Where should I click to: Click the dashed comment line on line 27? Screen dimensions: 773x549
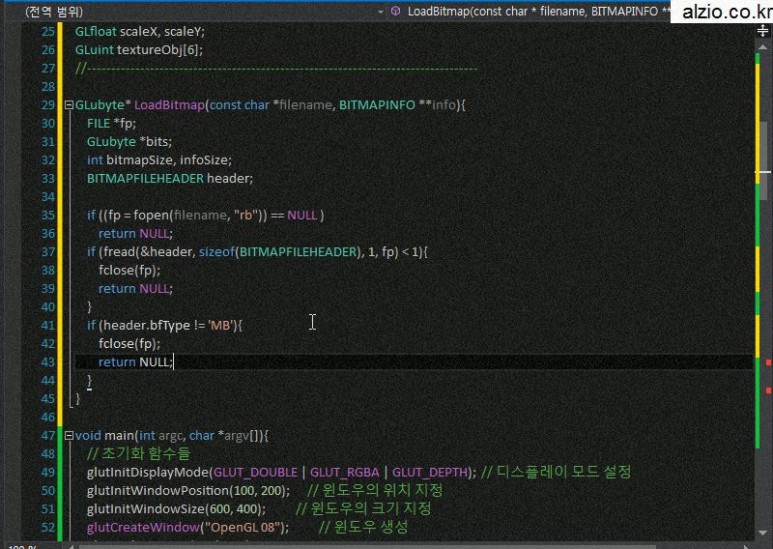coord(276,68)
